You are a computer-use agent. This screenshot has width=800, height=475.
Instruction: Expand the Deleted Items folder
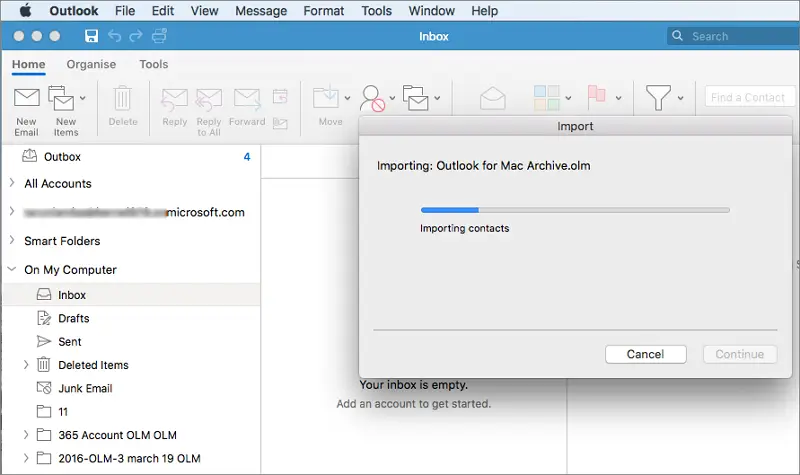(26, 364)
